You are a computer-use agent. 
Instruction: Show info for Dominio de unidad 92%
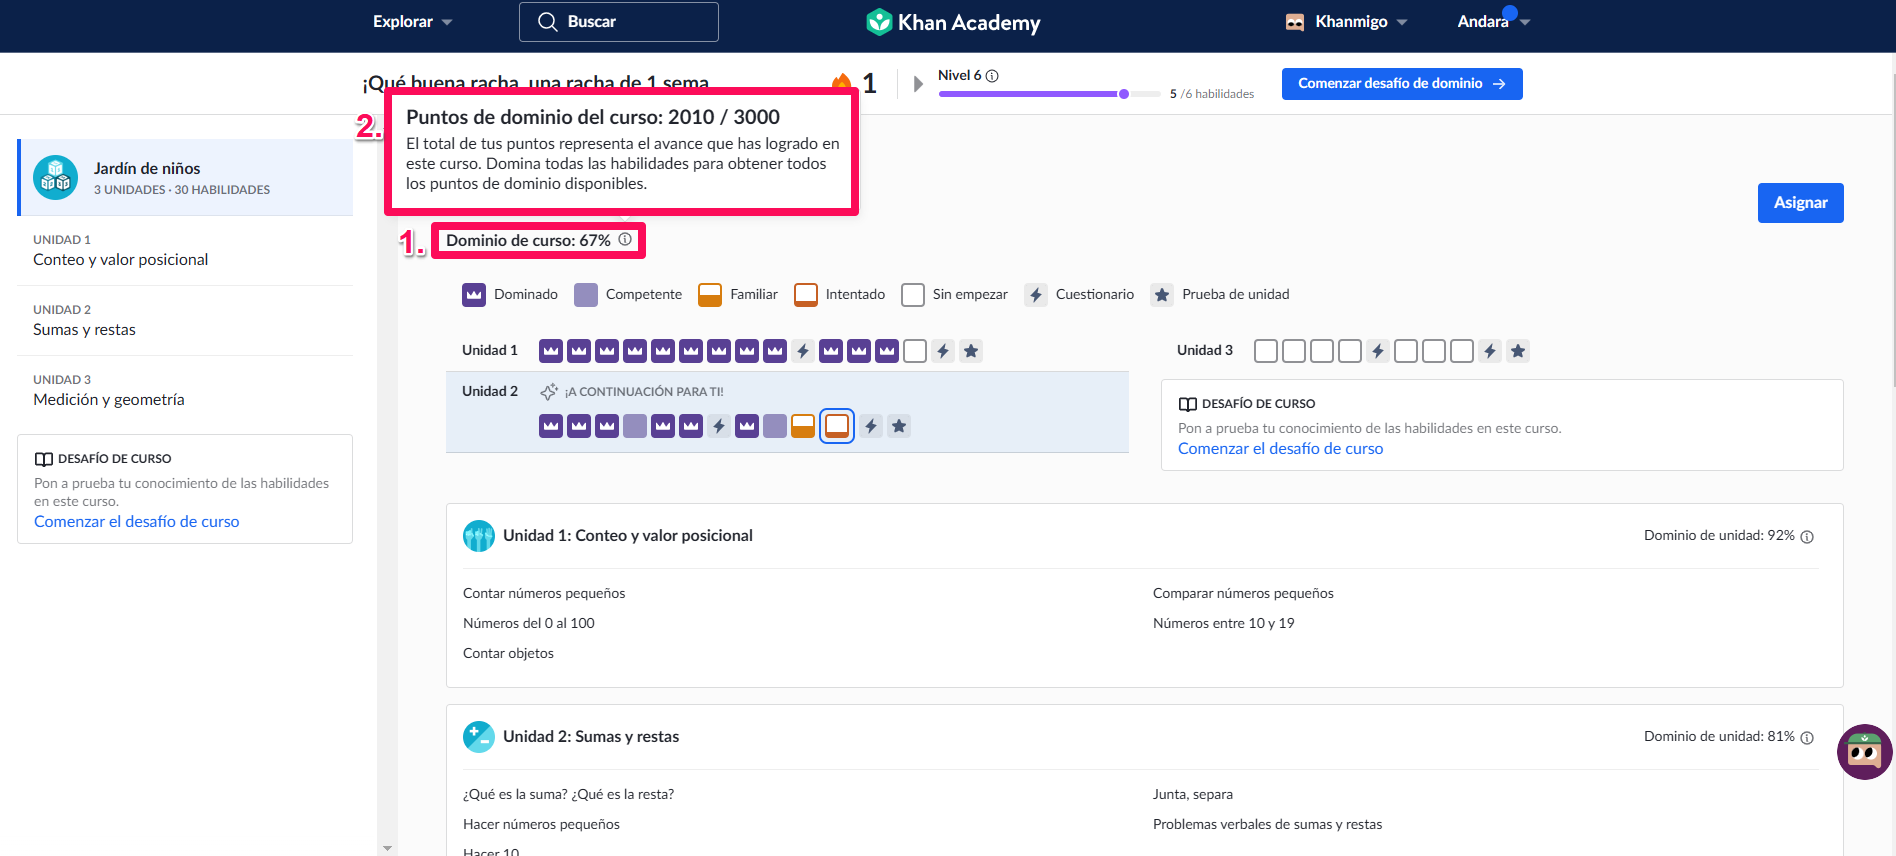[x=1807, y=537]
